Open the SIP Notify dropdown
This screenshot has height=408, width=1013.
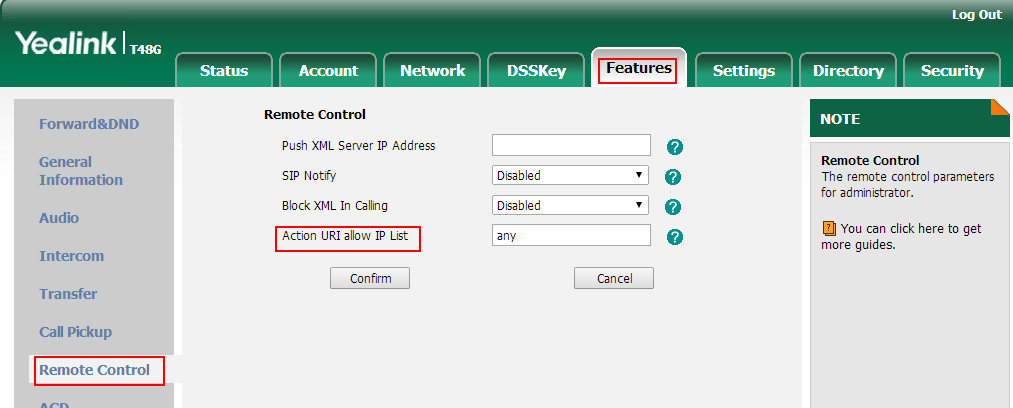570,176
